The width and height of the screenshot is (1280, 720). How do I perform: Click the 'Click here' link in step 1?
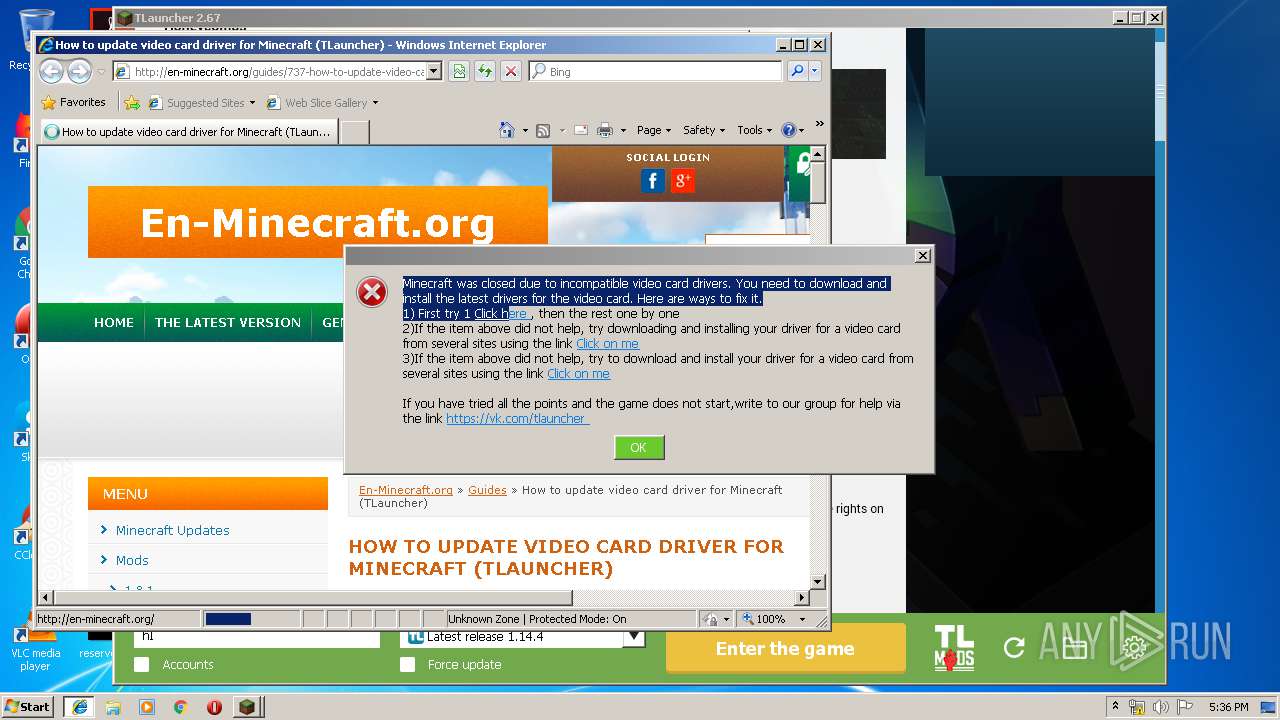(x=500, y=313)
